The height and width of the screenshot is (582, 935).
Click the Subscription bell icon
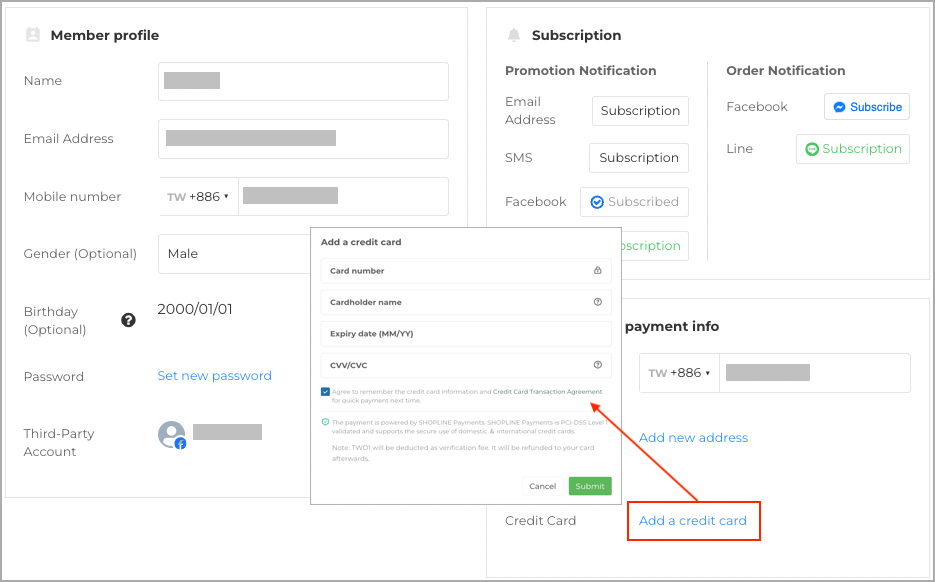pyautogui.click(x=513, y=35)
